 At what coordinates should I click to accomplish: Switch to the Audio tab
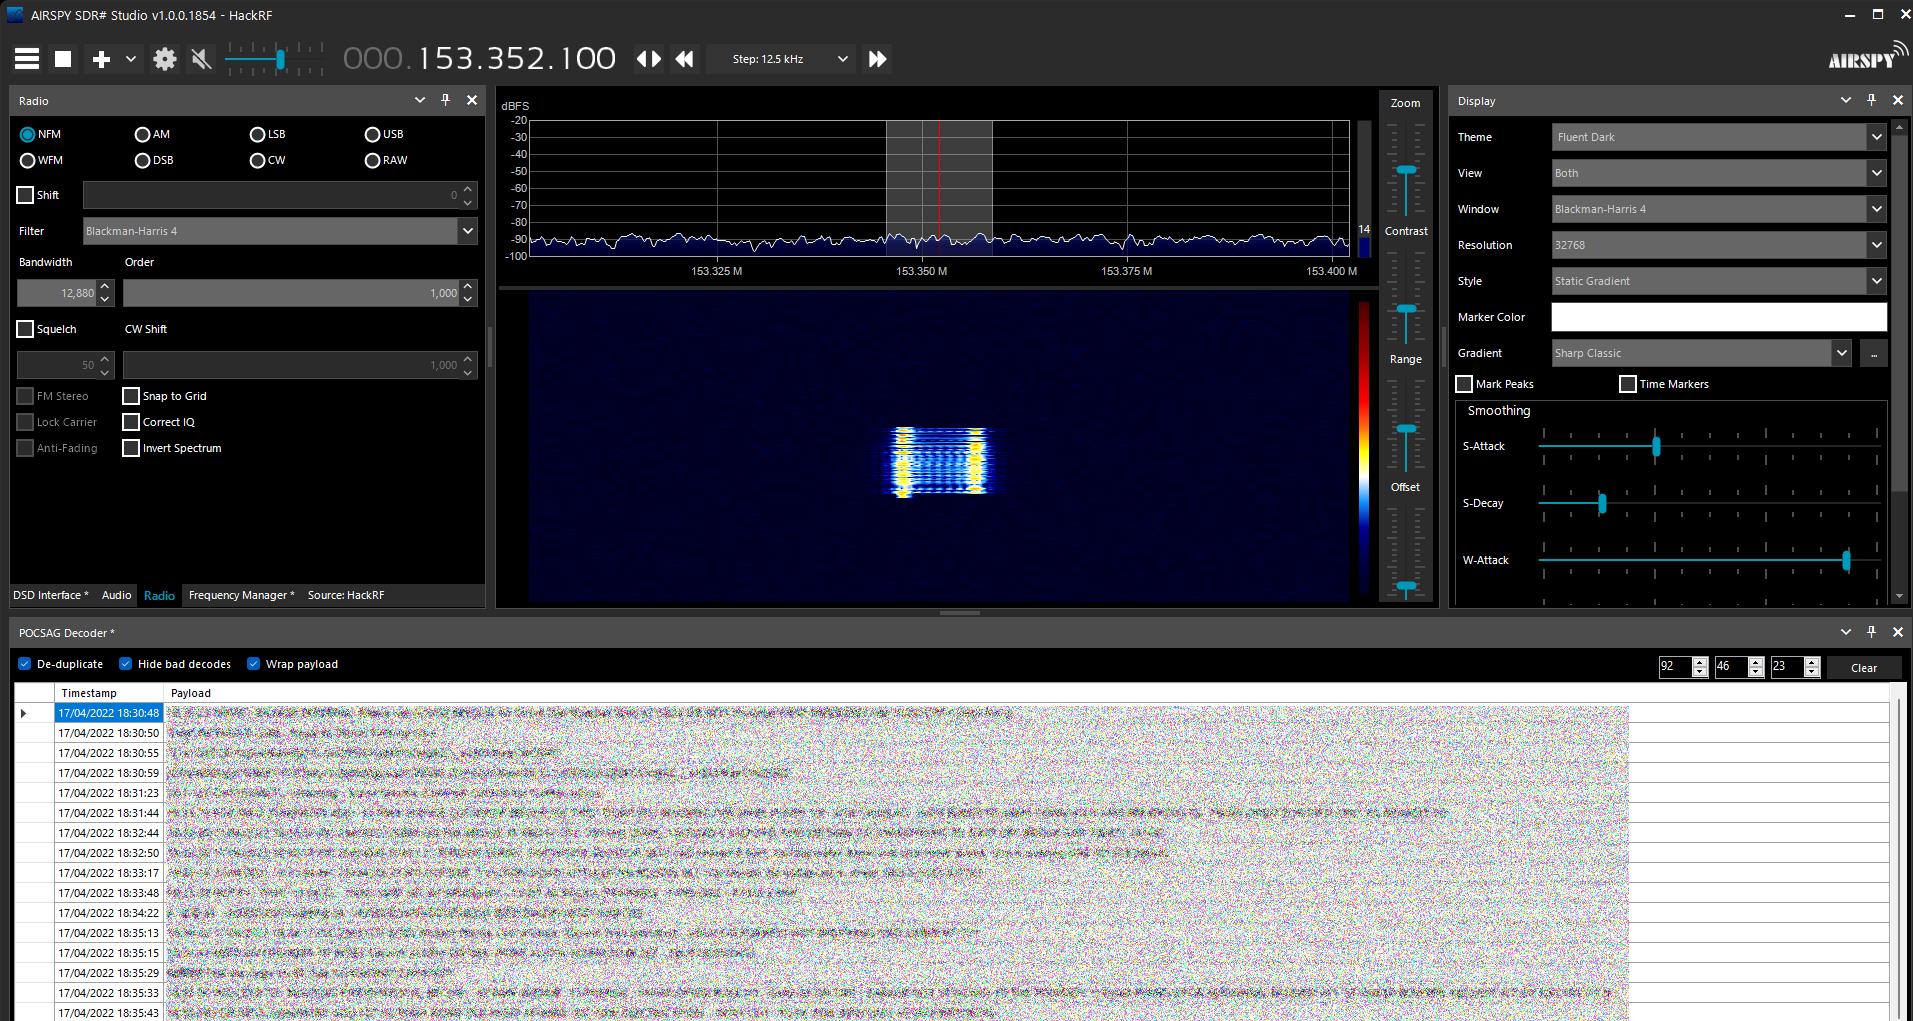point(116,595)
